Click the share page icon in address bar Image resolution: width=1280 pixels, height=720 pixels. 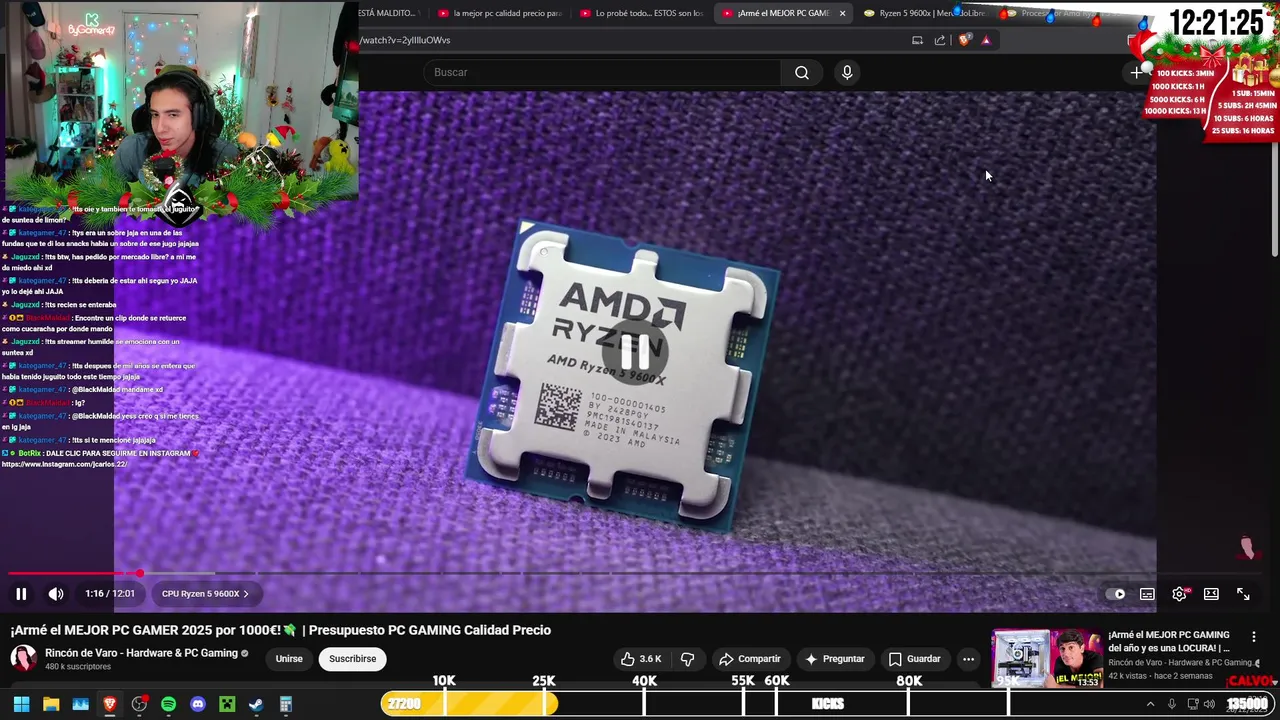click(x=940, y=40)
